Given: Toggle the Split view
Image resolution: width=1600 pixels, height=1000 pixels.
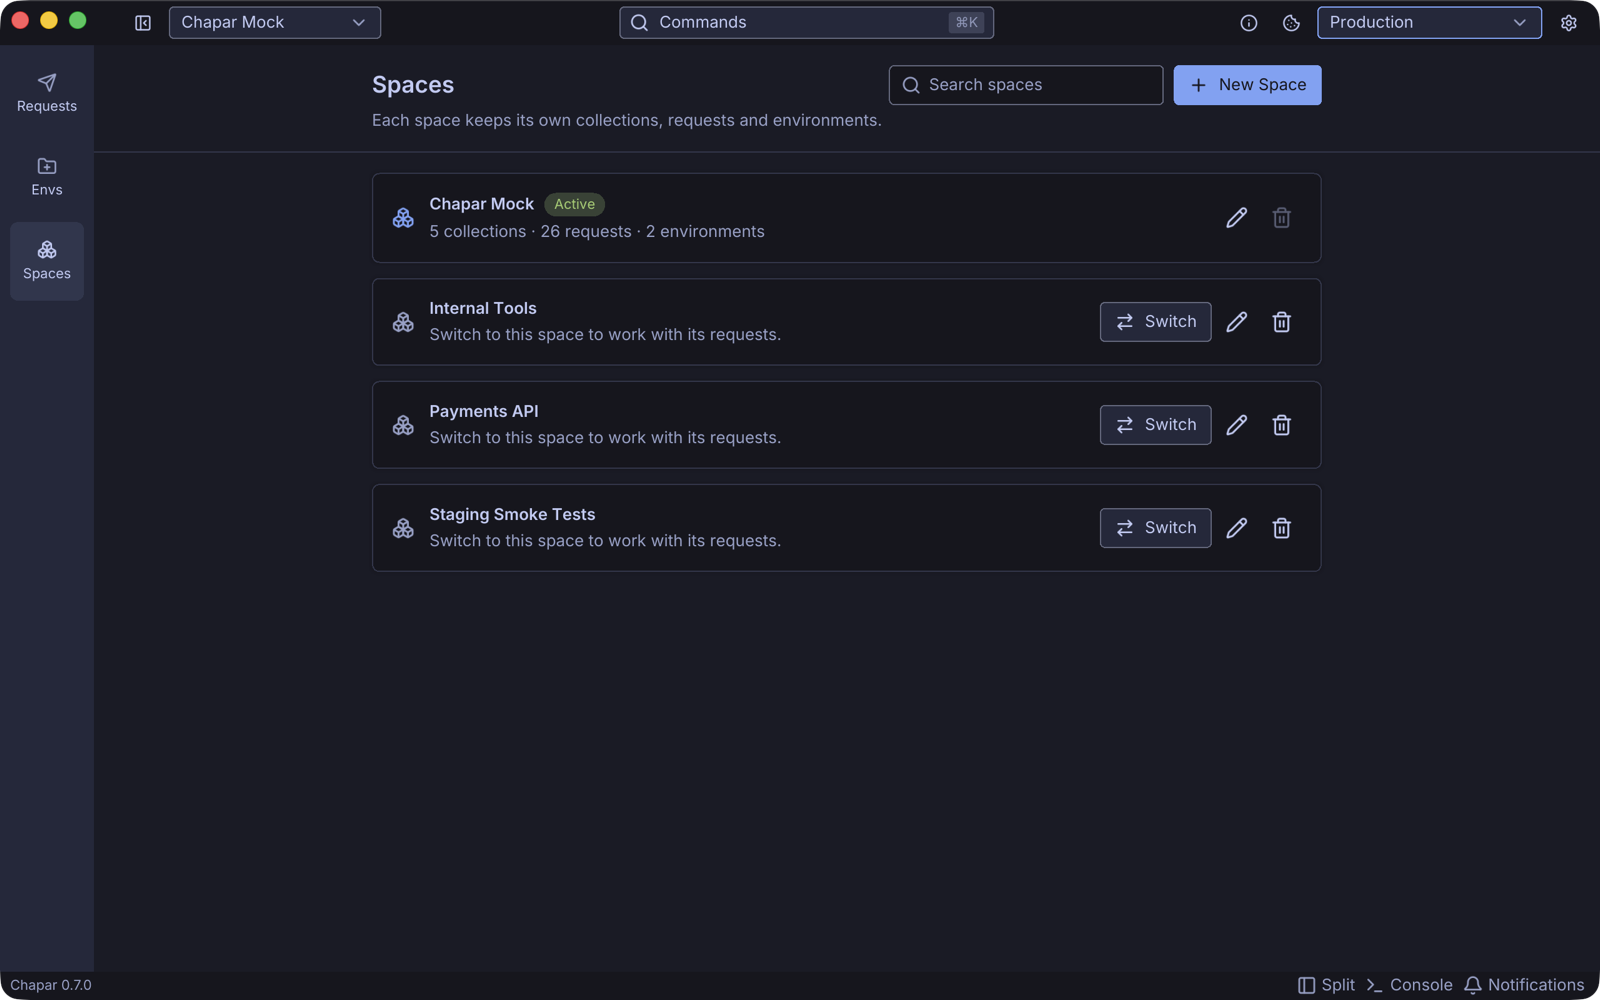Looking at the screenshot, I should click(x=1326, y=985).
